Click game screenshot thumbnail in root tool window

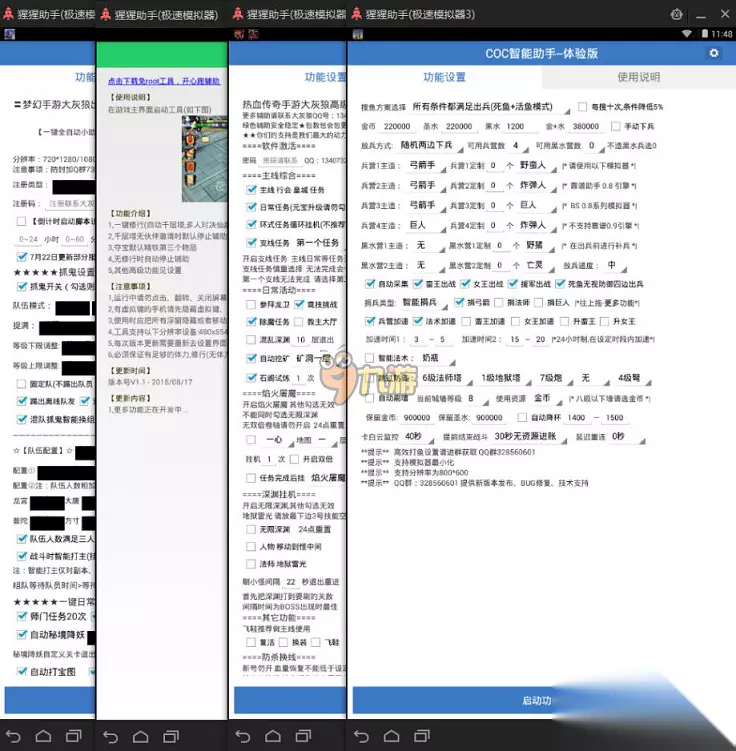(204, 159)
